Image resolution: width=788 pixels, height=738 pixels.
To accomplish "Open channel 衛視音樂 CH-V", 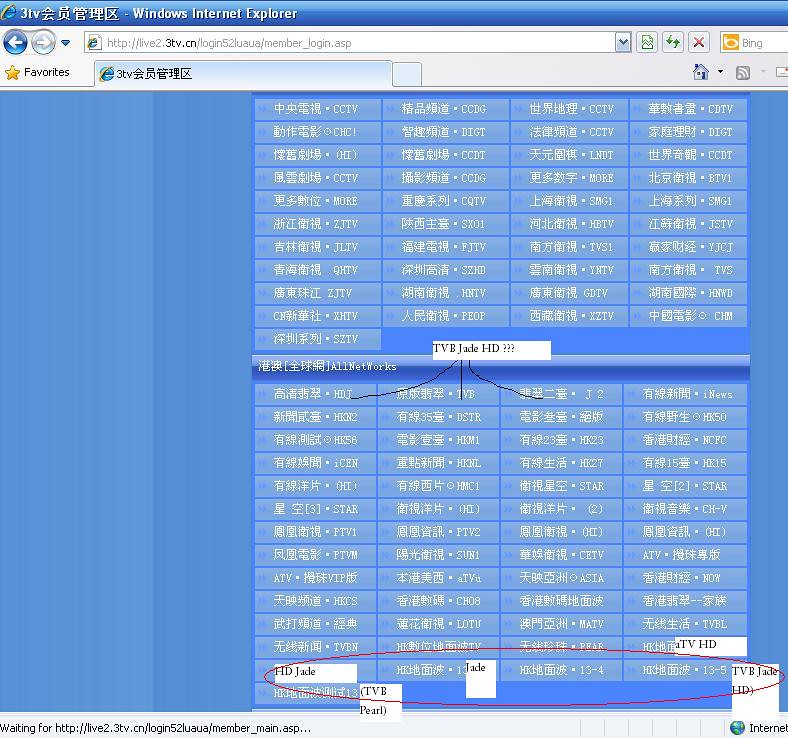I will [685, 509].
